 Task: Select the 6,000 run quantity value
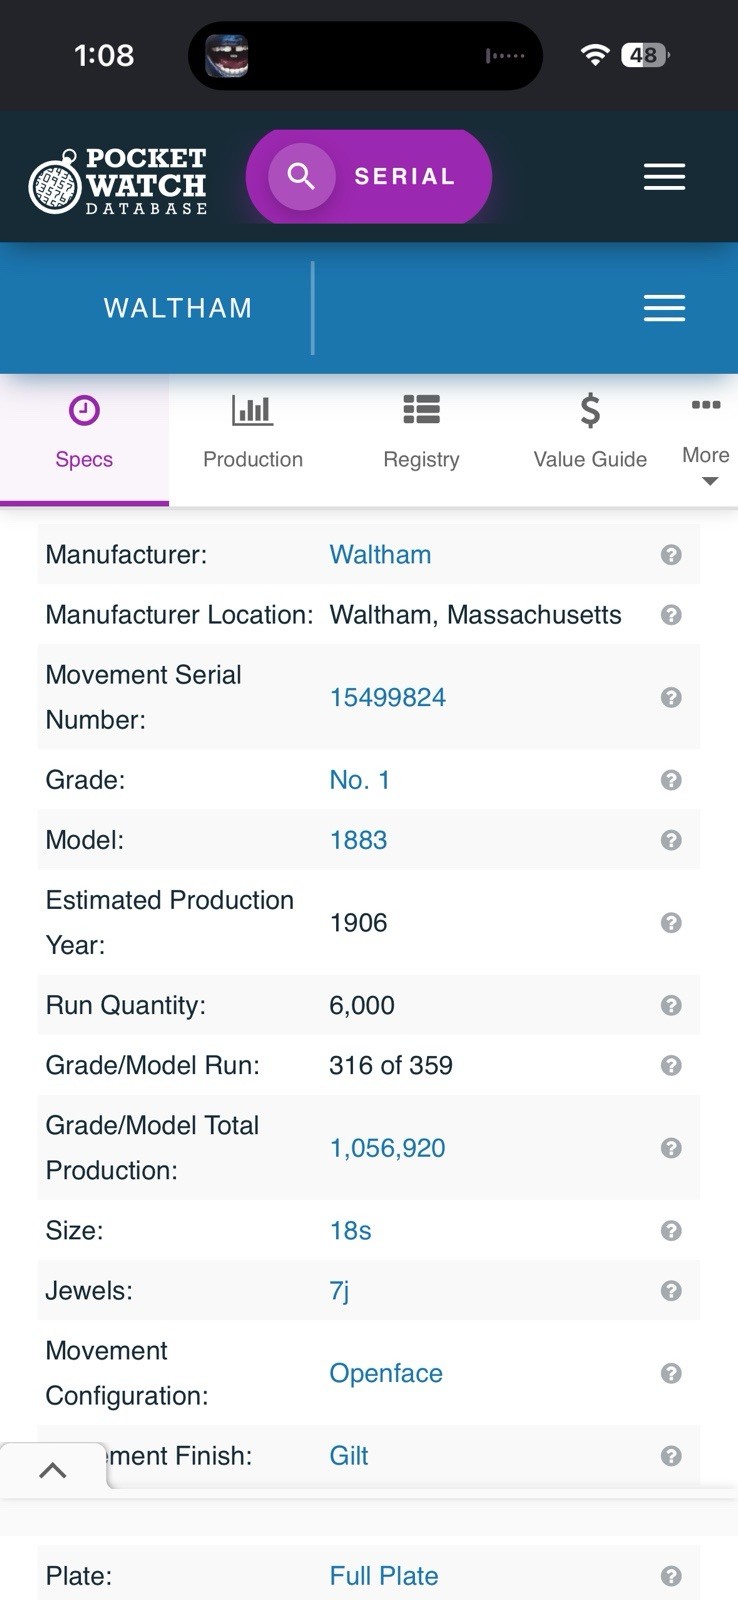tap(362, 1005)
